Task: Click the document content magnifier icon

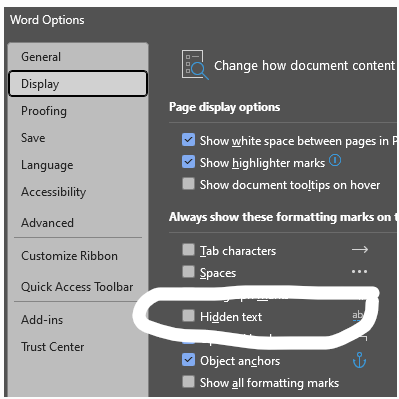Action: 195,65
